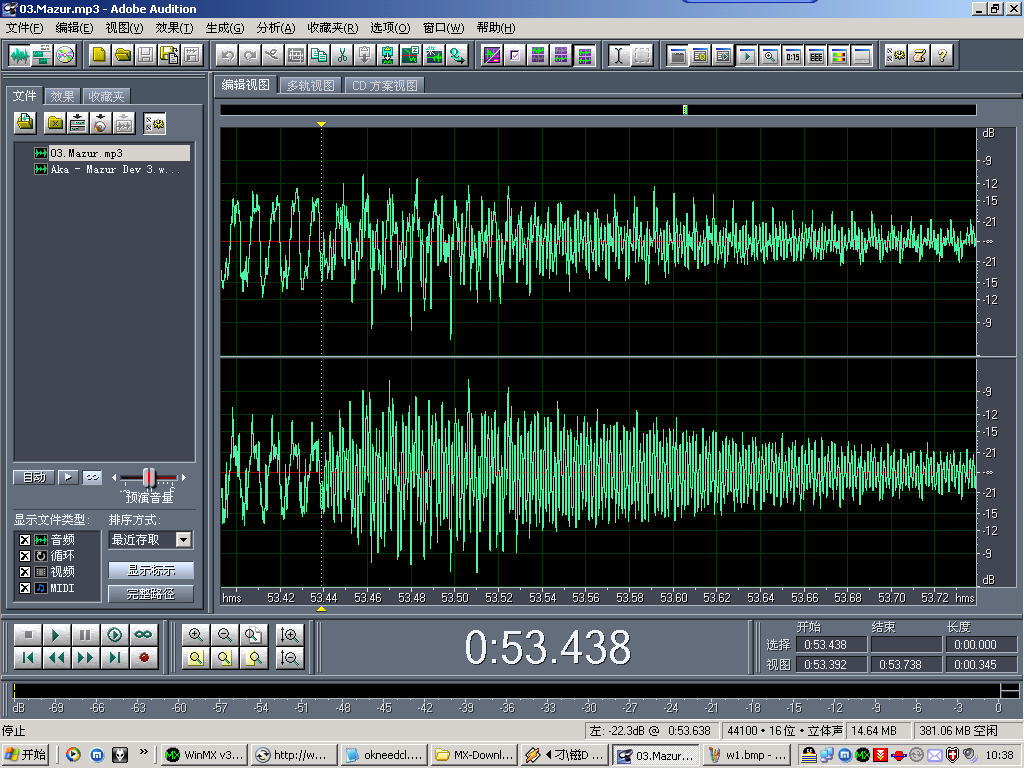Click the transport play button
This screenshot has height=768, width=1024.
[56, 635]
